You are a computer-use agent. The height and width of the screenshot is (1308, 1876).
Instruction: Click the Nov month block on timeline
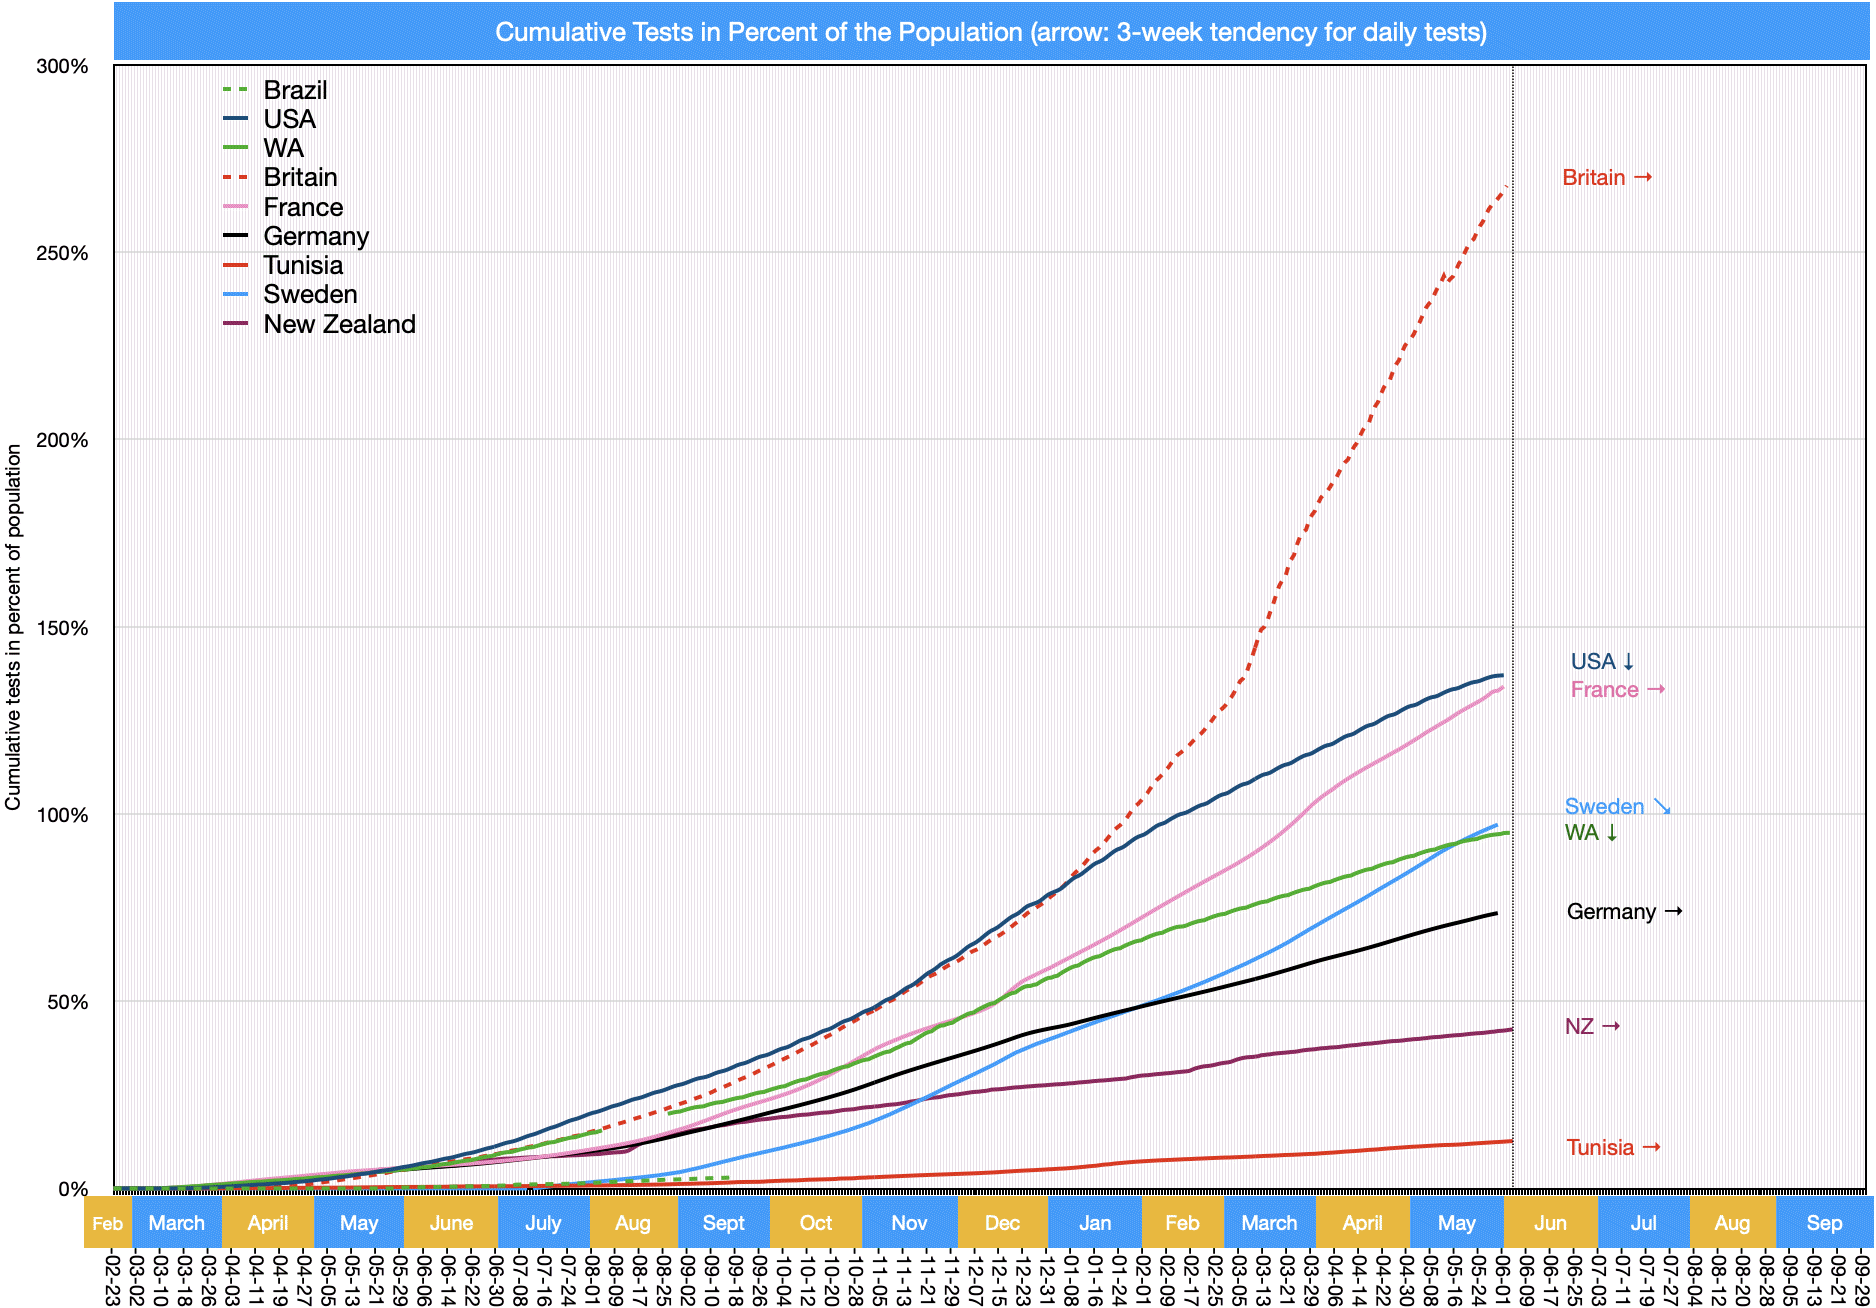point(908,1223)
